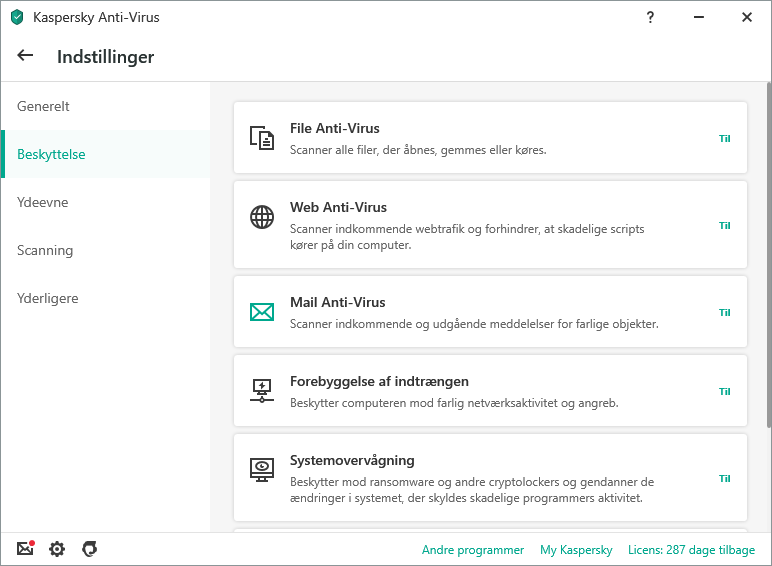Click Licens: 287 dage tilbage link

(691, 550)
